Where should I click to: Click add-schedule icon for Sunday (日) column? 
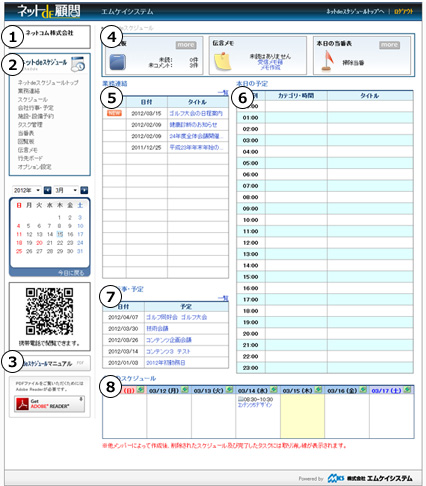140,389
